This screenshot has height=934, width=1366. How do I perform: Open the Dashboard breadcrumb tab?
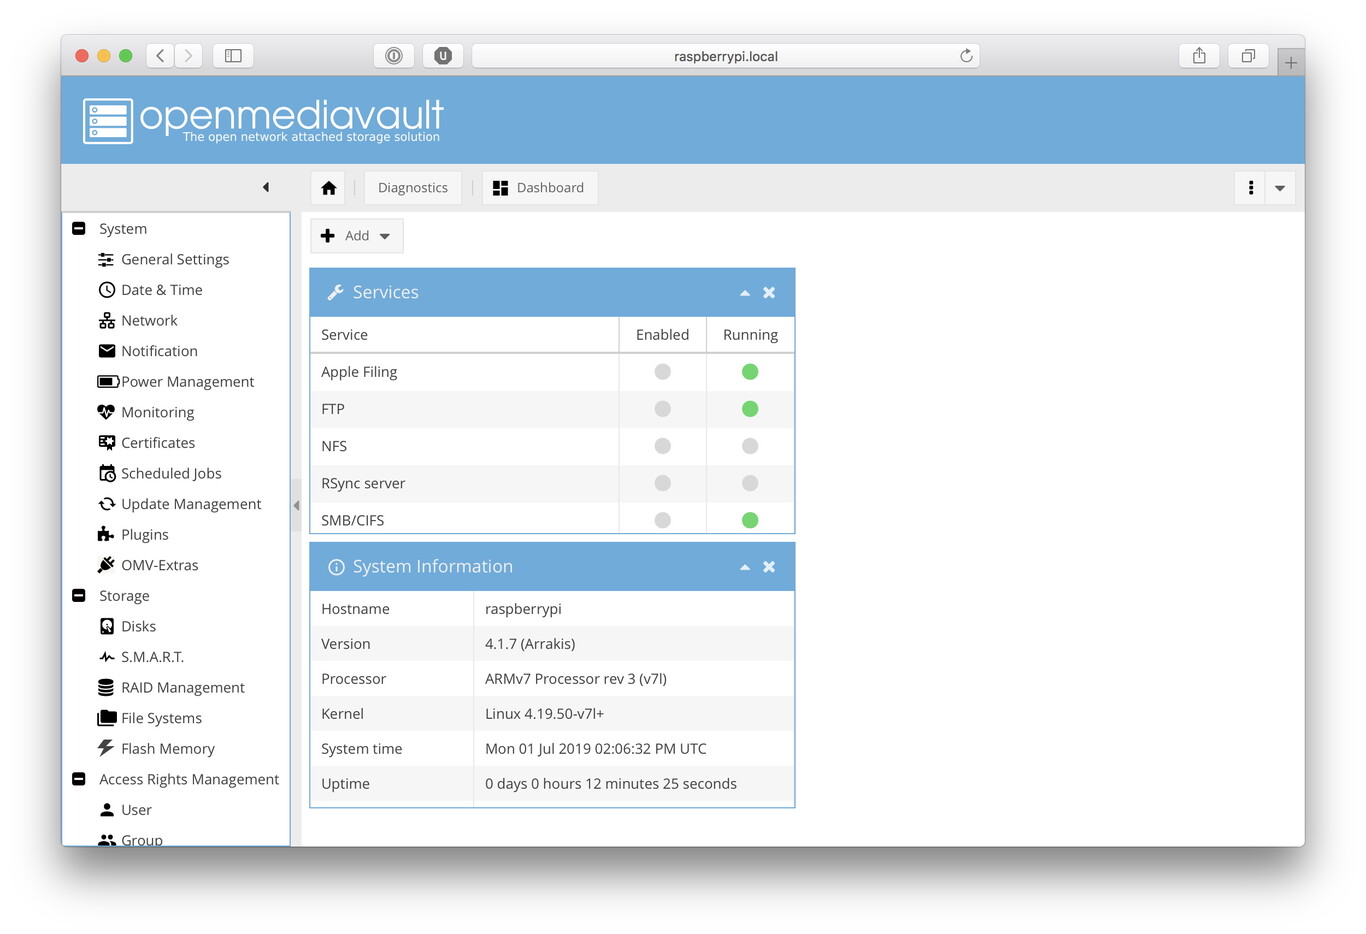point(540,188)
